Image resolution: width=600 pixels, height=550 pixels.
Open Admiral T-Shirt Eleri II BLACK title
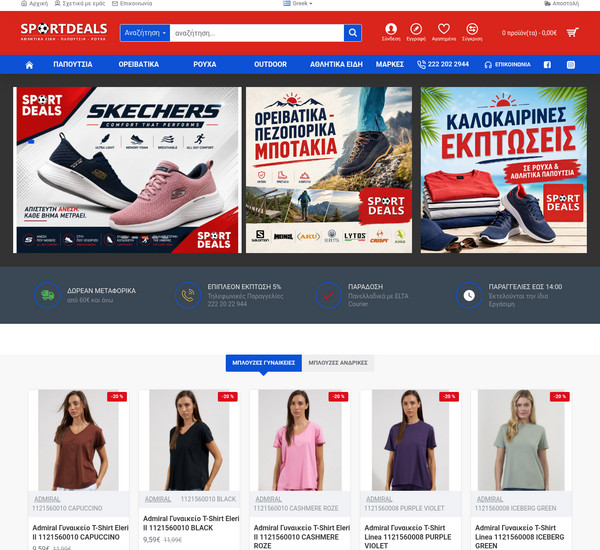pyautogui.click(x=191, y=523)
